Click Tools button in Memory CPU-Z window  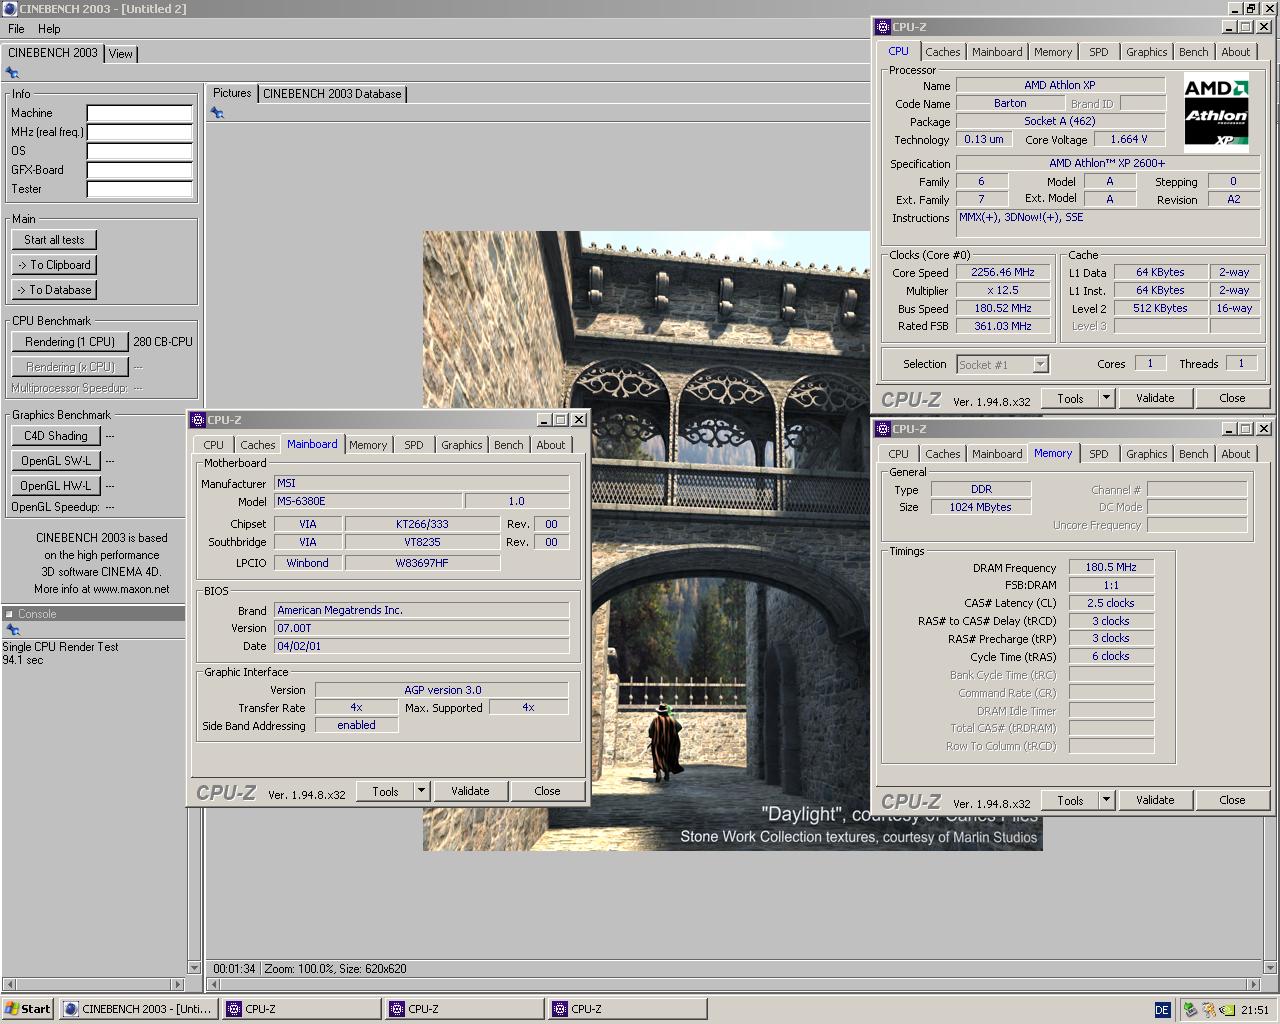(1070, 800)
